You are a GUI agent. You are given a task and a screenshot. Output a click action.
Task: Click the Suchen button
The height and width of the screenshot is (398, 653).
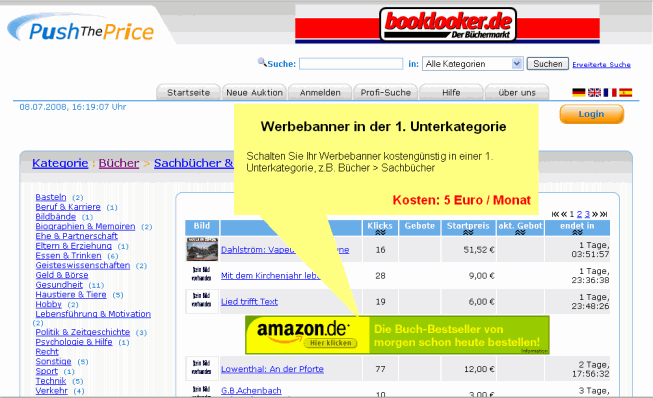point(548,64)
